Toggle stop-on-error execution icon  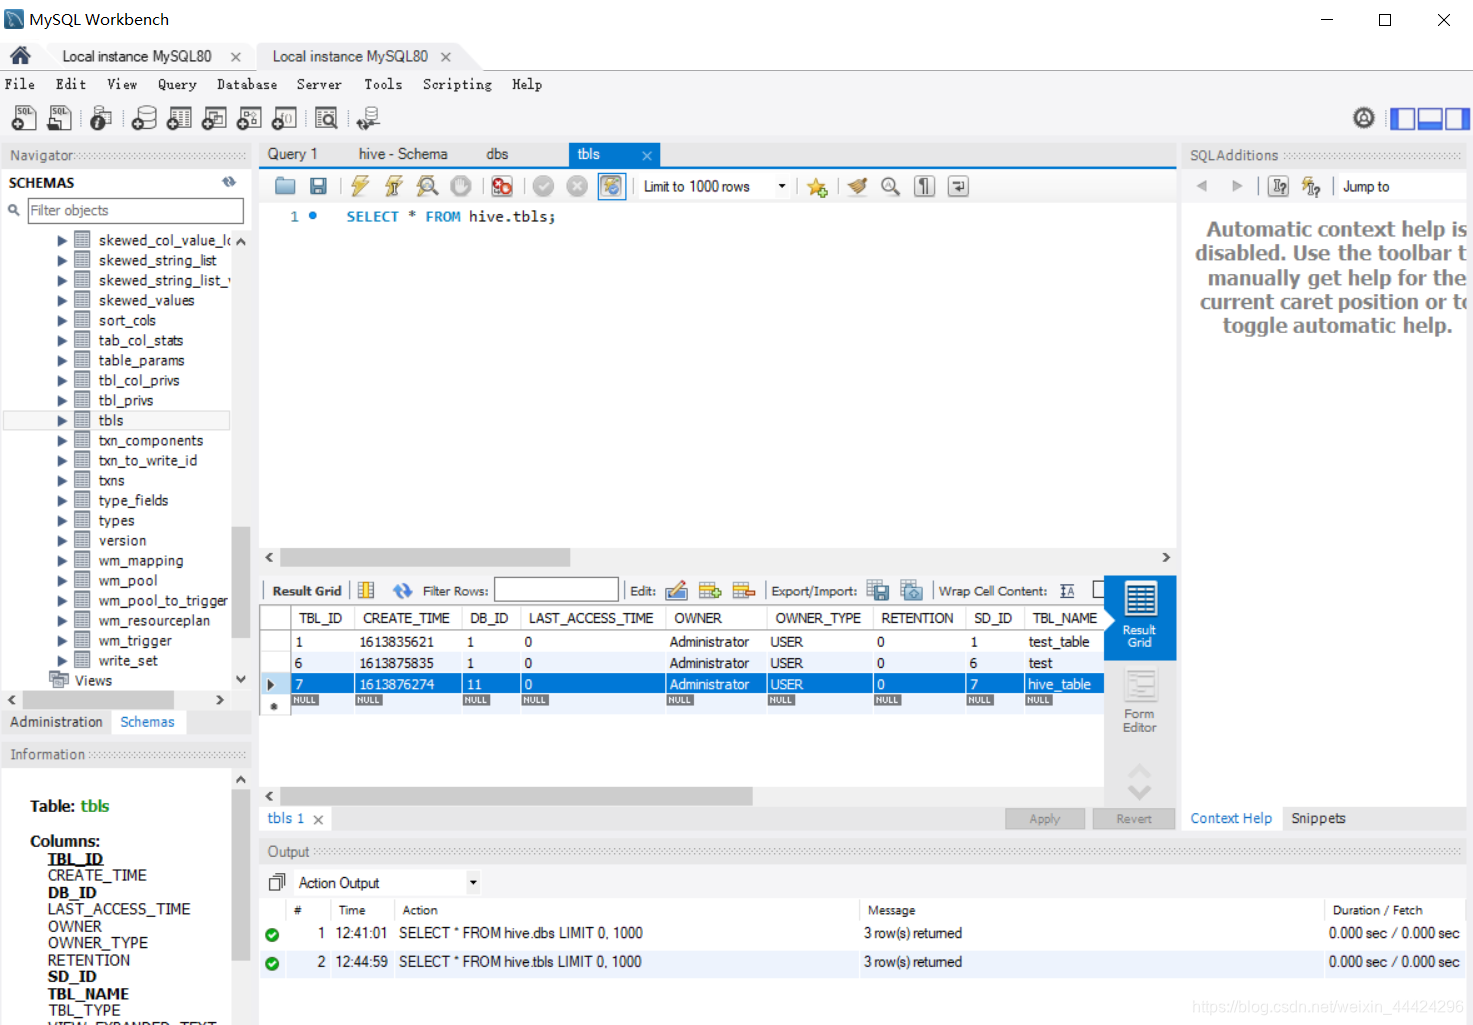502,186
